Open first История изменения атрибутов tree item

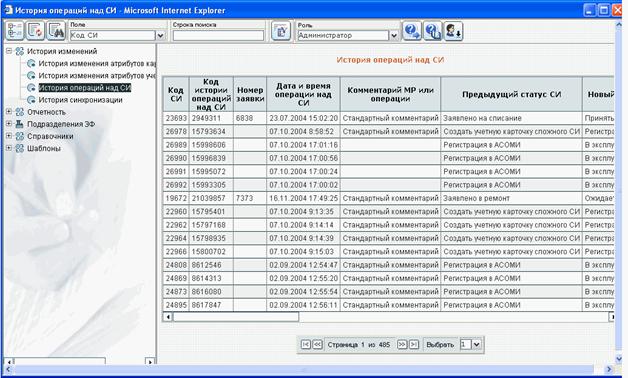click(x=97, y=63)
